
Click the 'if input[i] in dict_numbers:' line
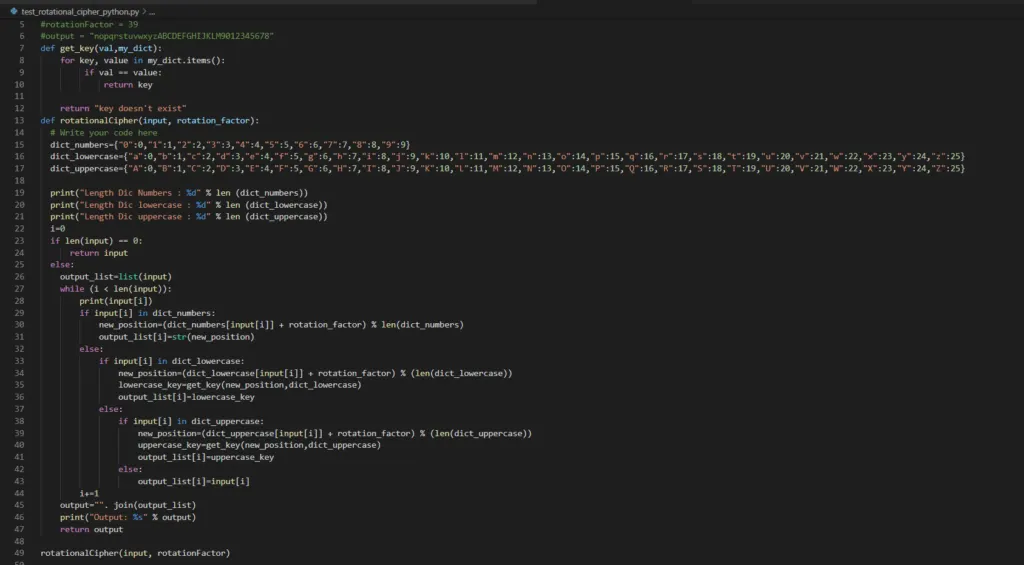point(147,313)
